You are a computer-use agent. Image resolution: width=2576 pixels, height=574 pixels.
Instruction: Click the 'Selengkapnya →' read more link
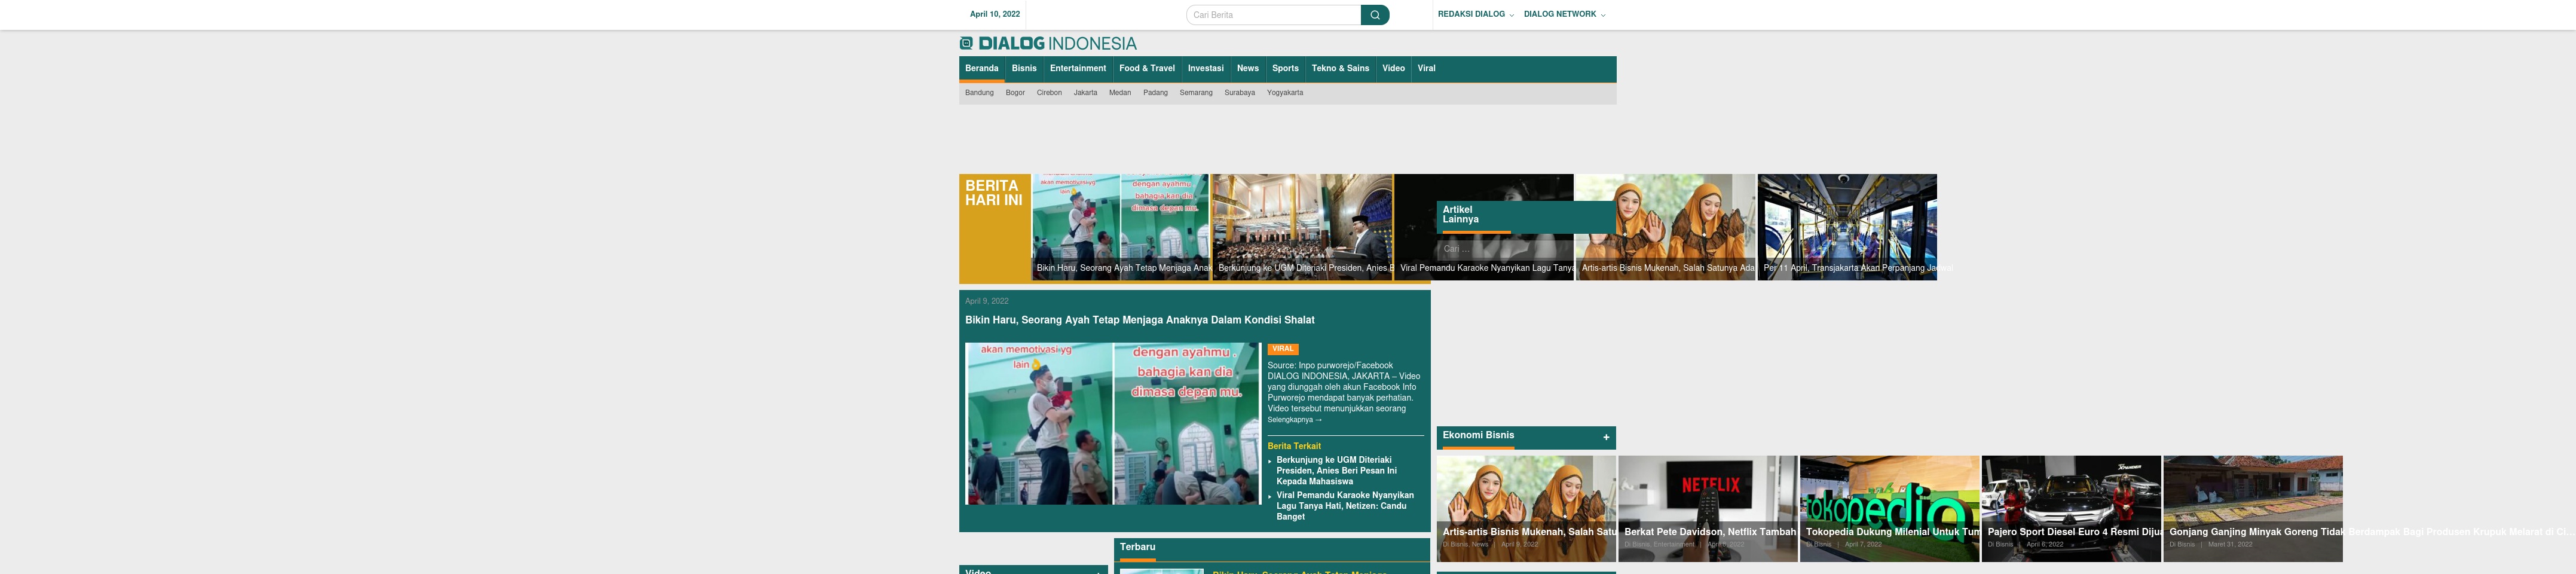1294,420
